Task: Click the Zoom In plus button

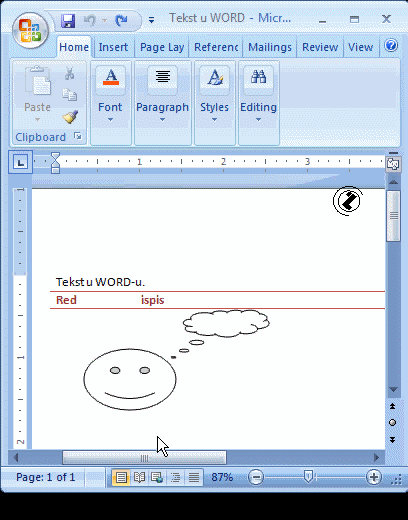Action: click(x=374, y=477)
